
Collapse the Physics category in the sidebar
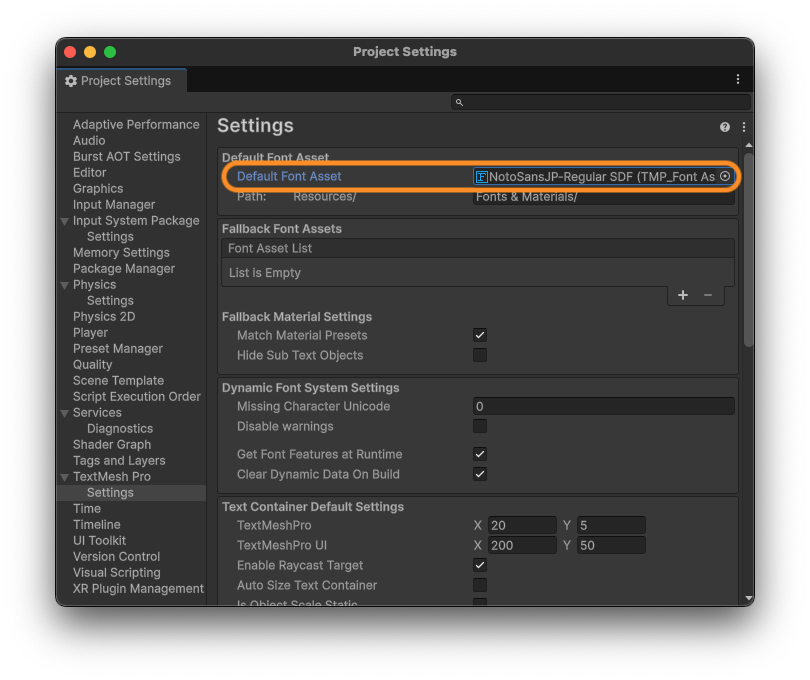pos(64,284)
